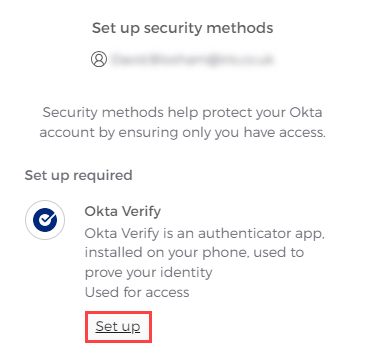
Task: Click the word "Verify" in the method title
Action: click(141, 211)
